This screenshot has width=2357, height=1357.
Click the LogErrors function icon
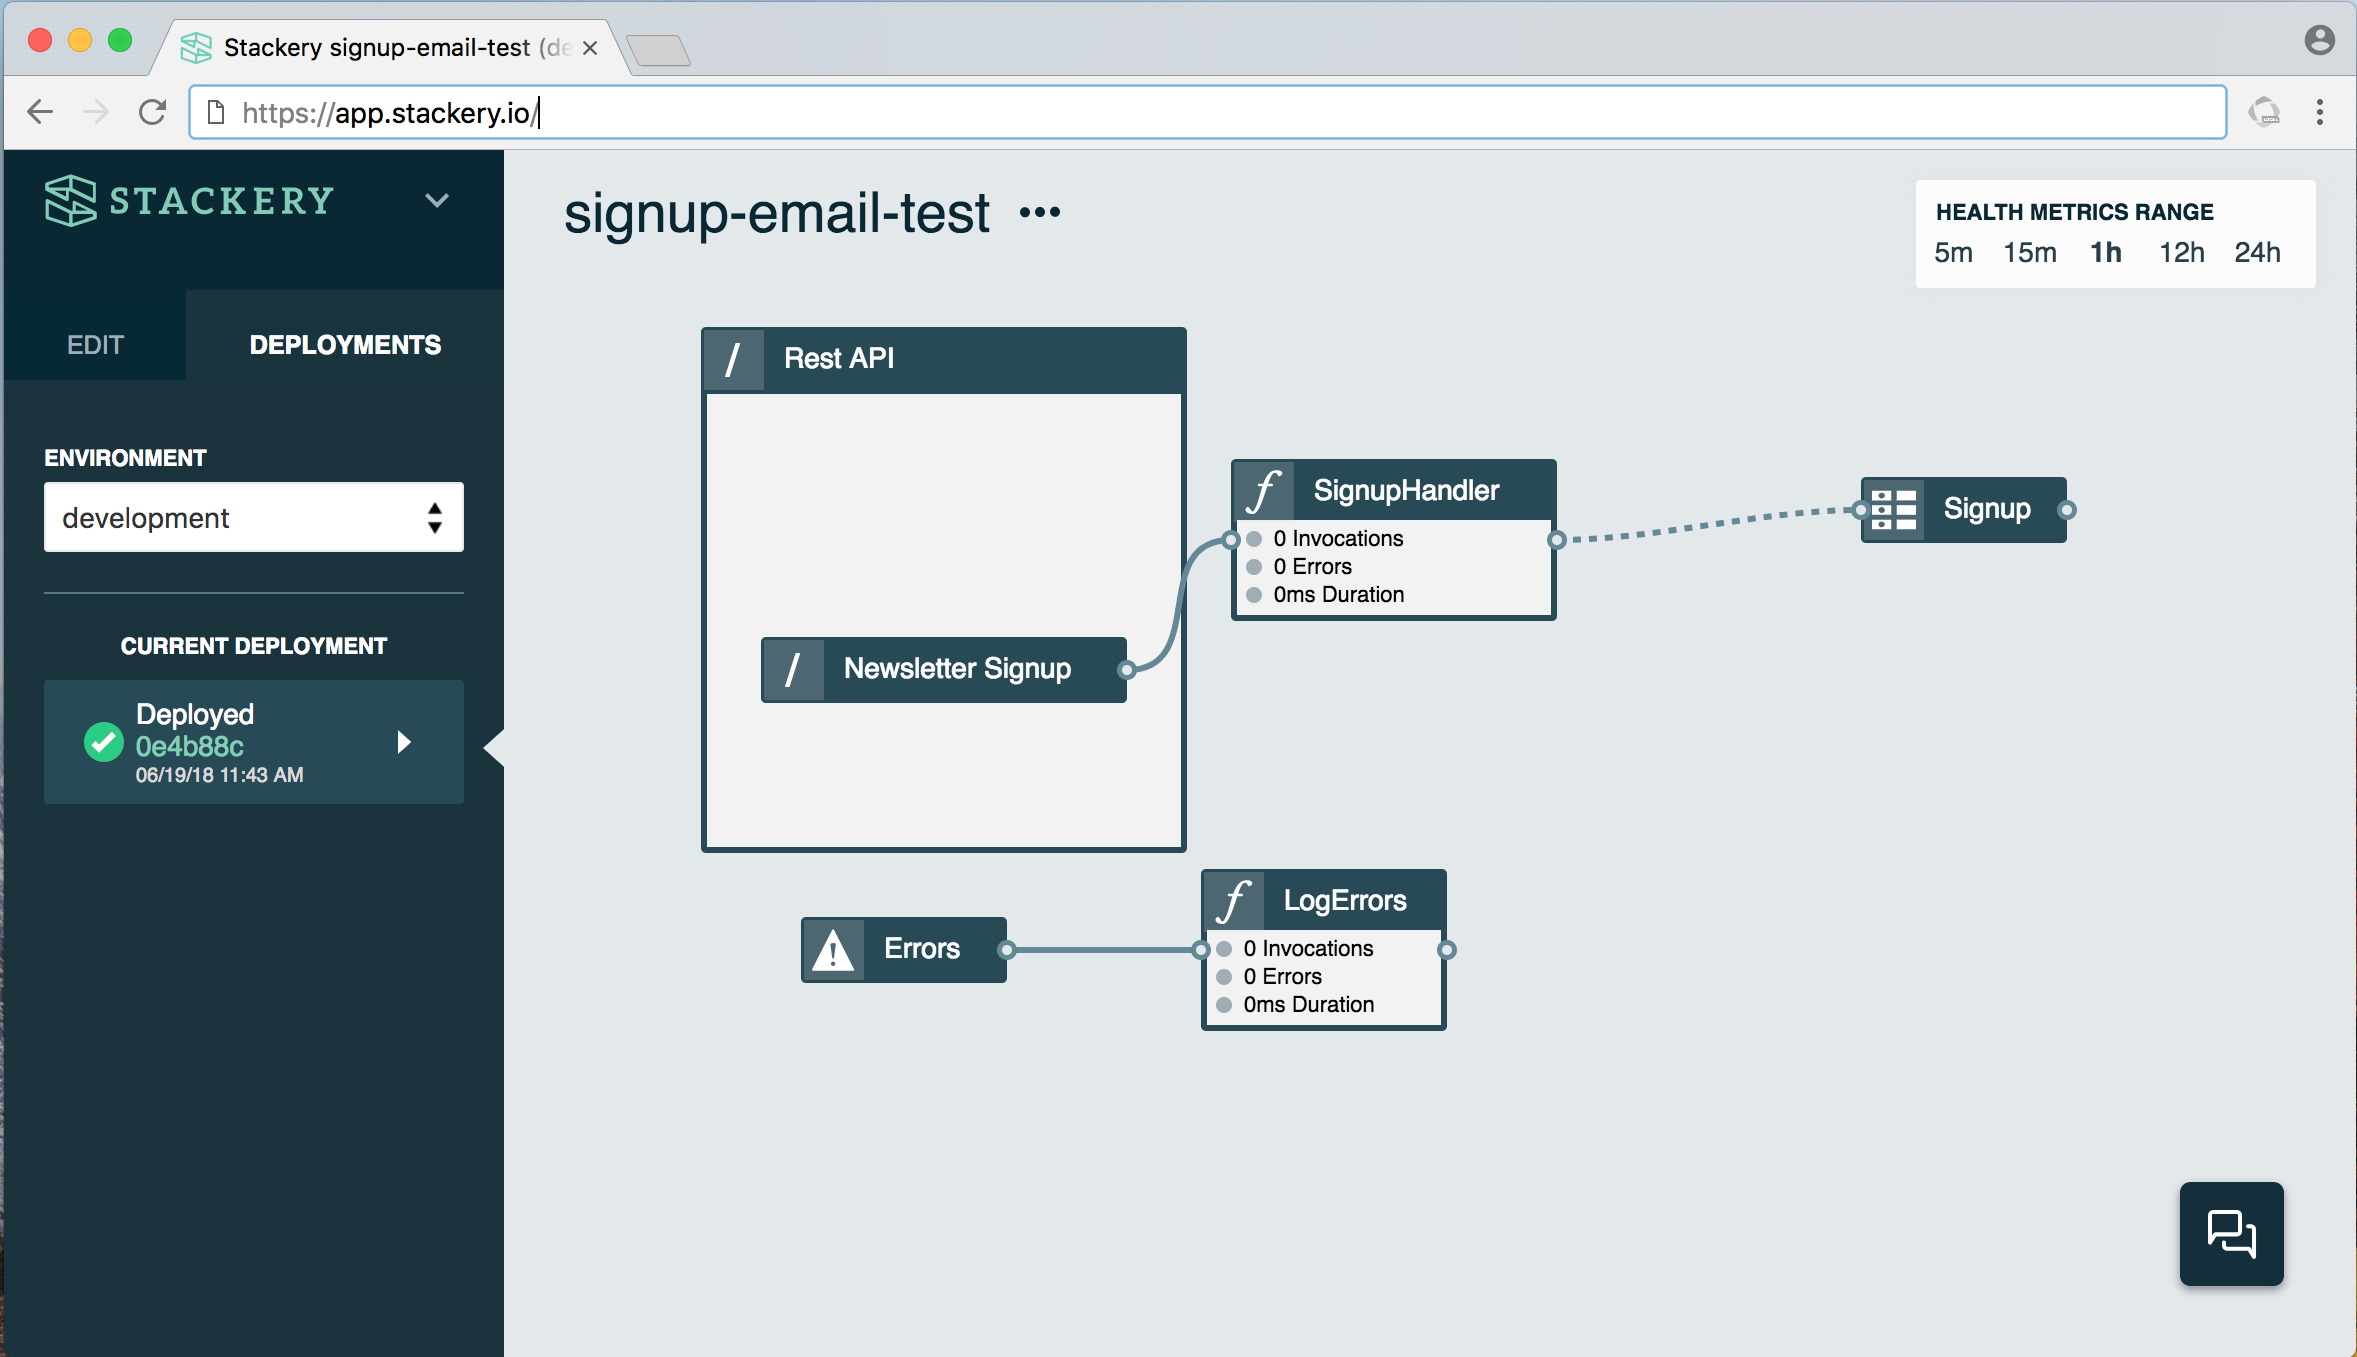(x=1234, y=900)
